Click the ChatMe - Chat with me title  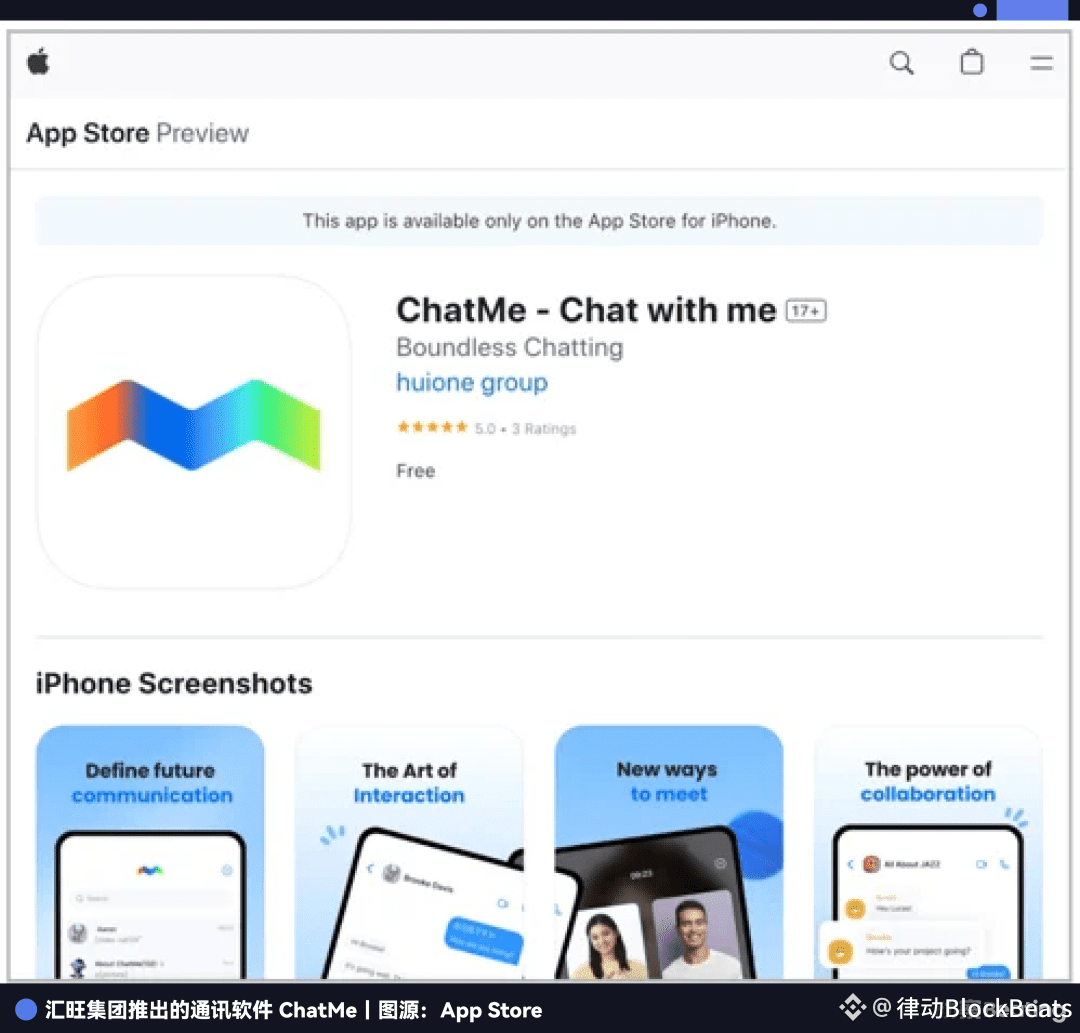[x=586, y=310]
